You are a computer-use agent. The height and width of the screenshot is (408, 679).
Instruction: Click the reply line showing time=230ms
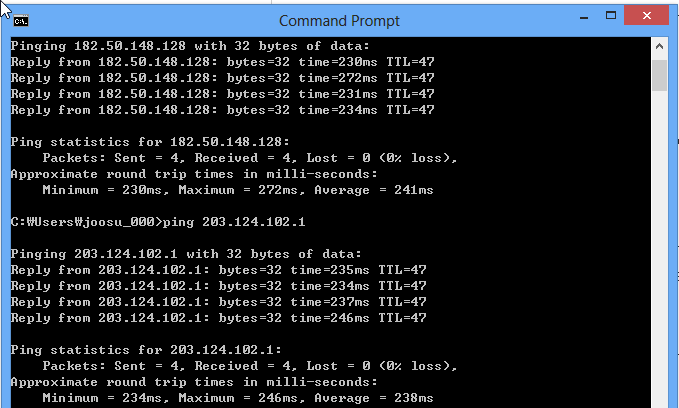click(222, 62)
